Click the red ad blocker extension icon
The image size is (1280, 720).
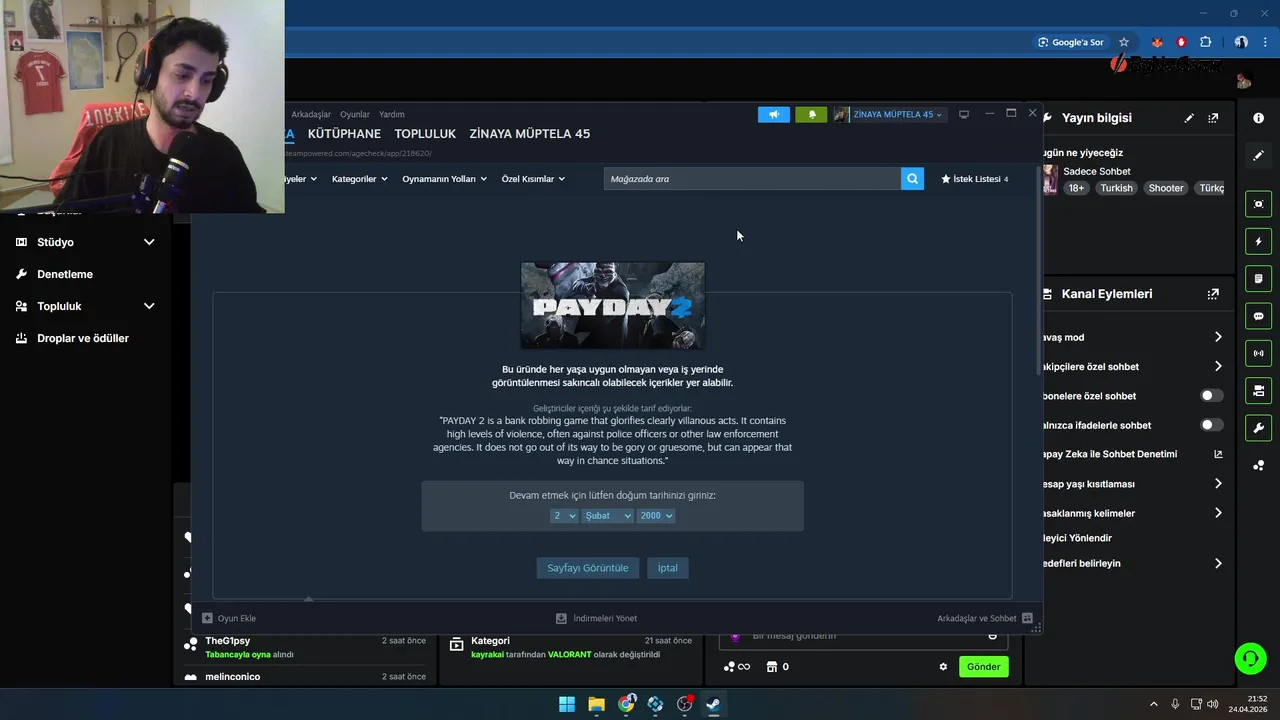[x=1181, y=42]
